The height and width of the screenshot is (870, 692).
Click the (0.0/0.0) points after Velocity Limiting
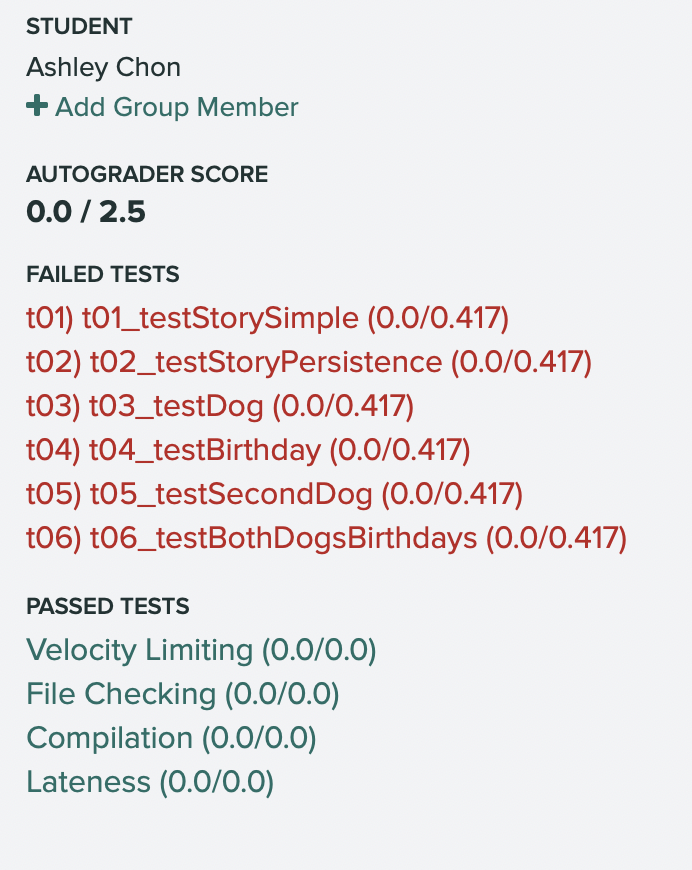pos(319,650)
